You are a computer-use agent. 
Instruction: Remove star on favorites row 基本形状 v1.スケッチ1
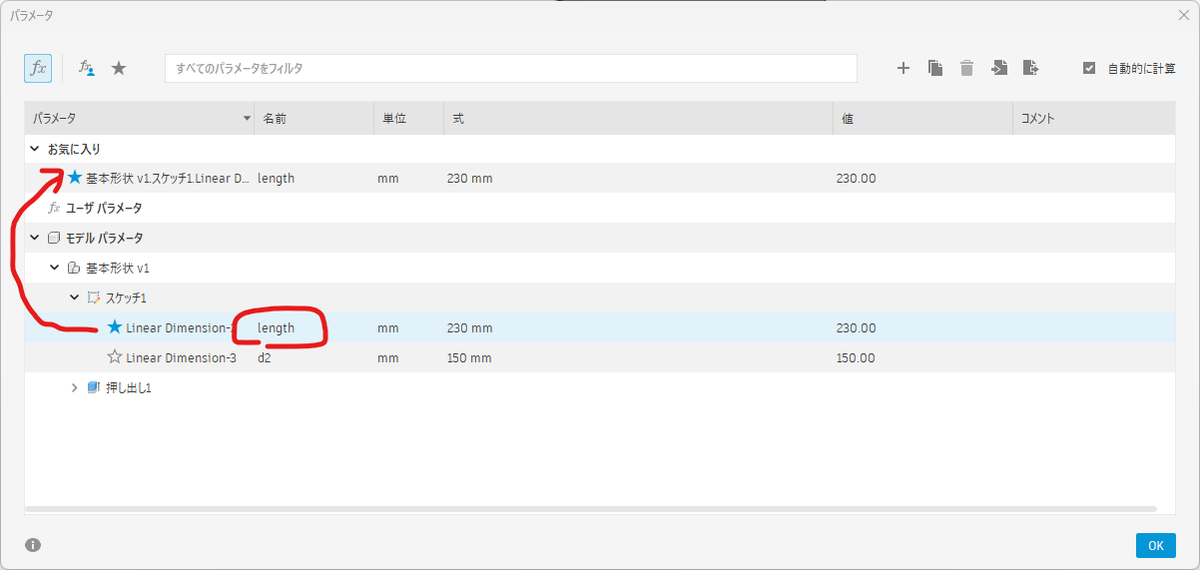tap(75, 178)
